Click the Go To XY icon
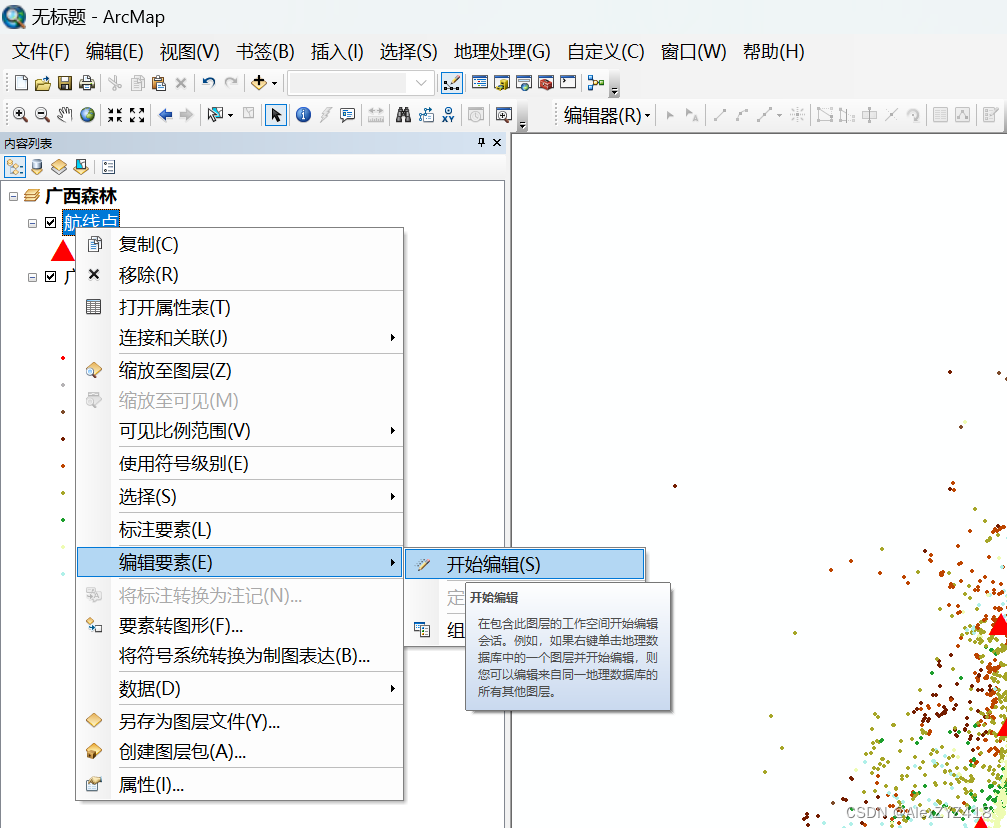The width and height of the screenshot is (1007, 828). click(x=448, y=114)
